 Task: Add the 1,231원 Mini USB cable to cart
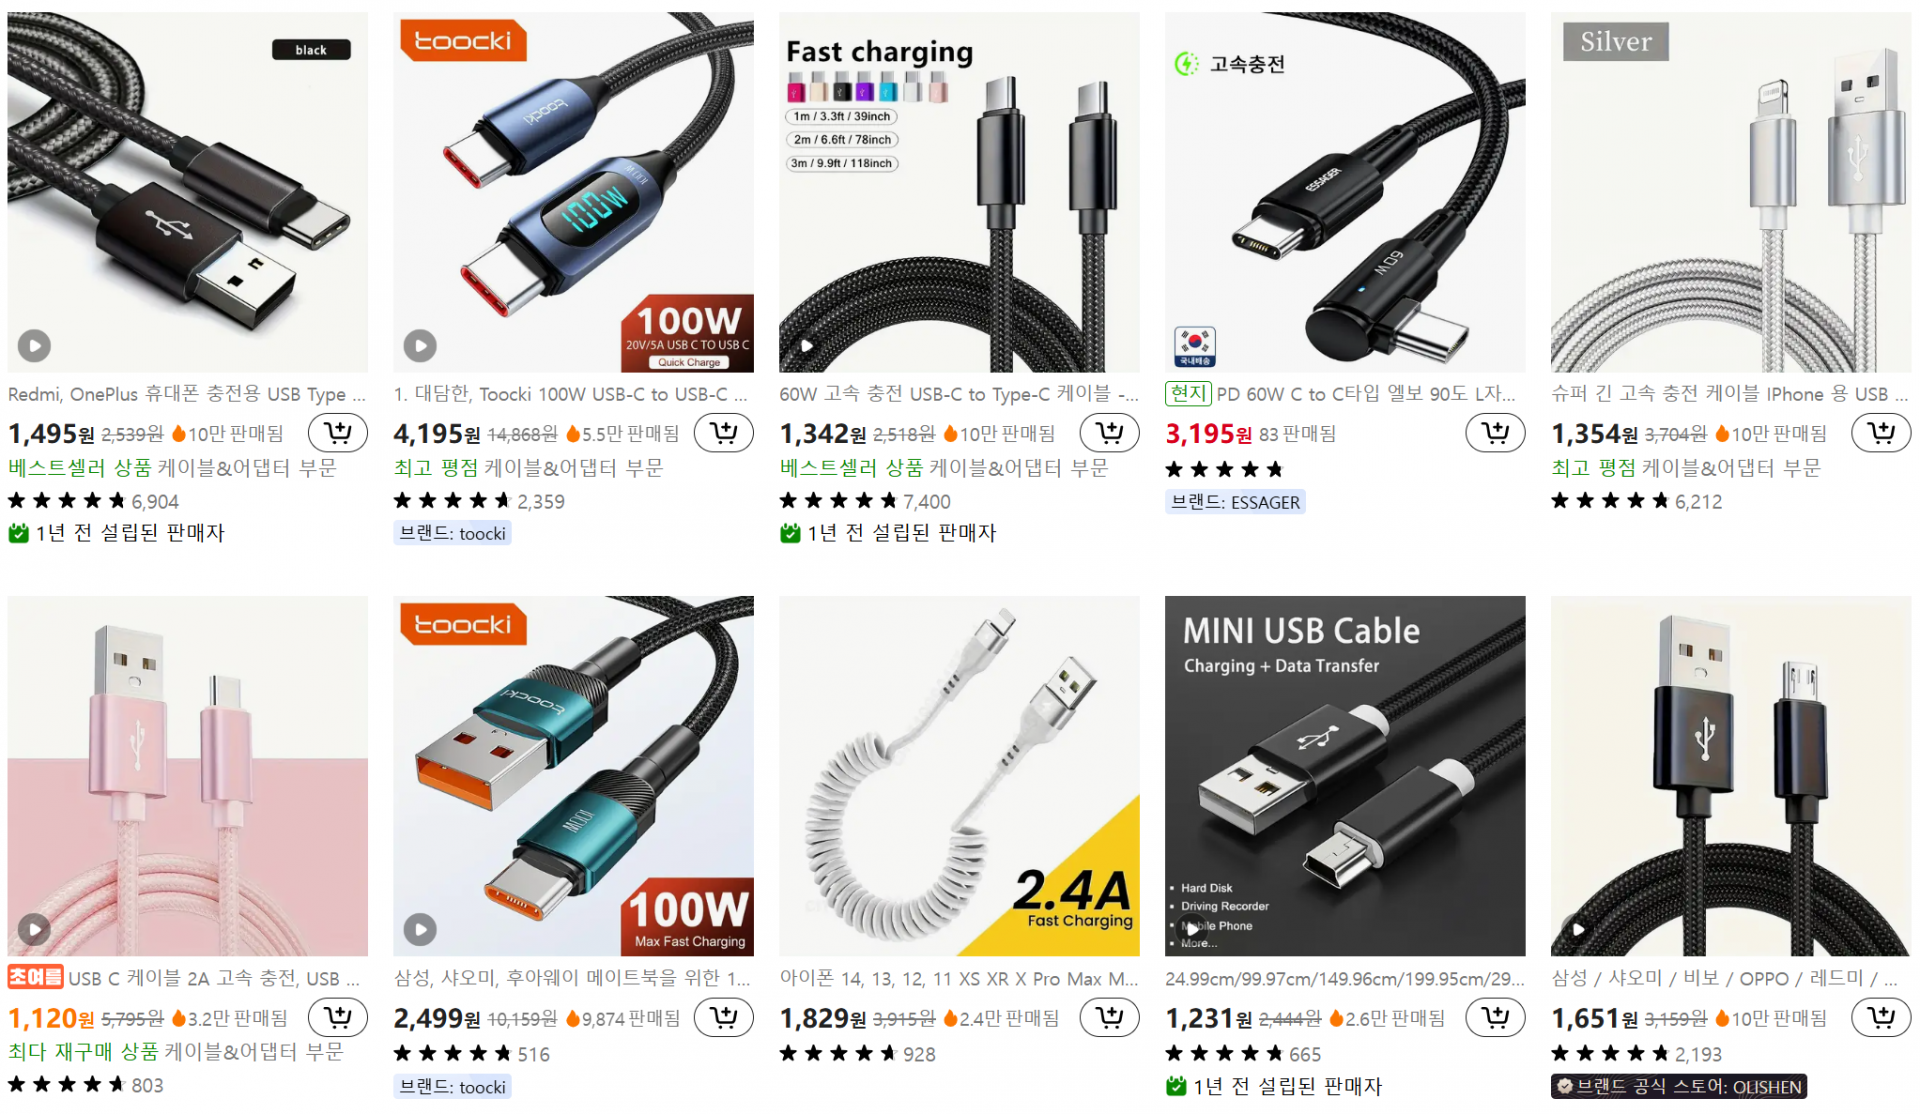point(1495,1018)
